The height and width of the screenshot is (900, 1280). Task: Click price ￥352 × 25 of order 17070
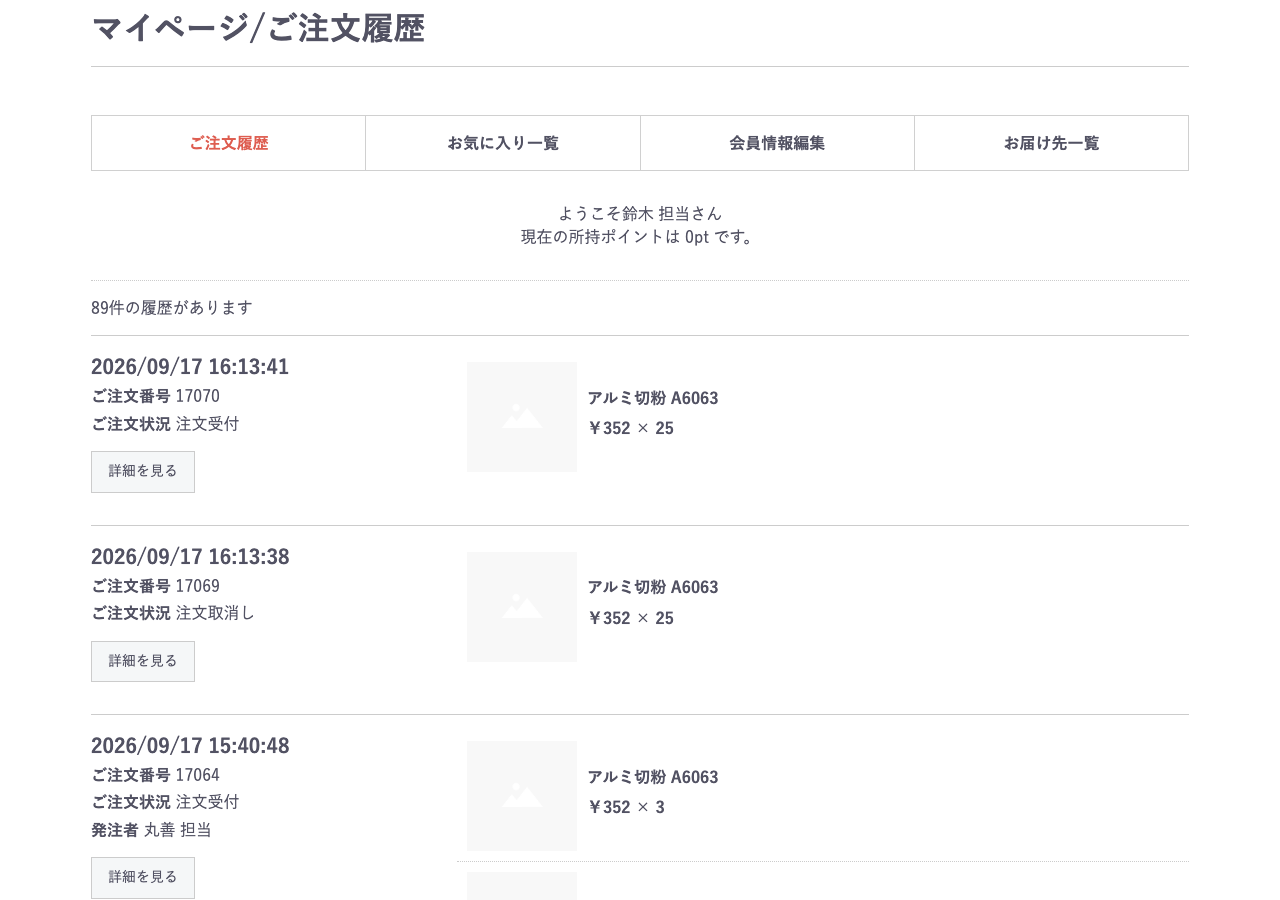click(631, 428)
